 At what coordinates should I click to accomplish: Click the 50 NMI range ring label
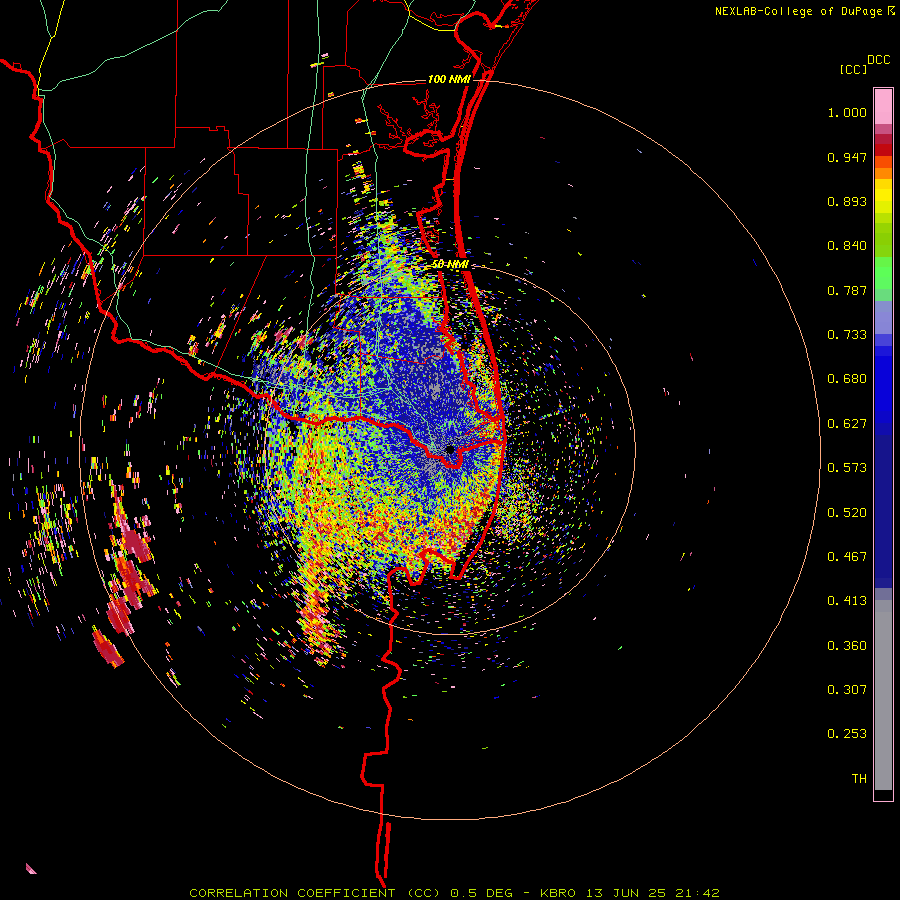tap(450, 265)
